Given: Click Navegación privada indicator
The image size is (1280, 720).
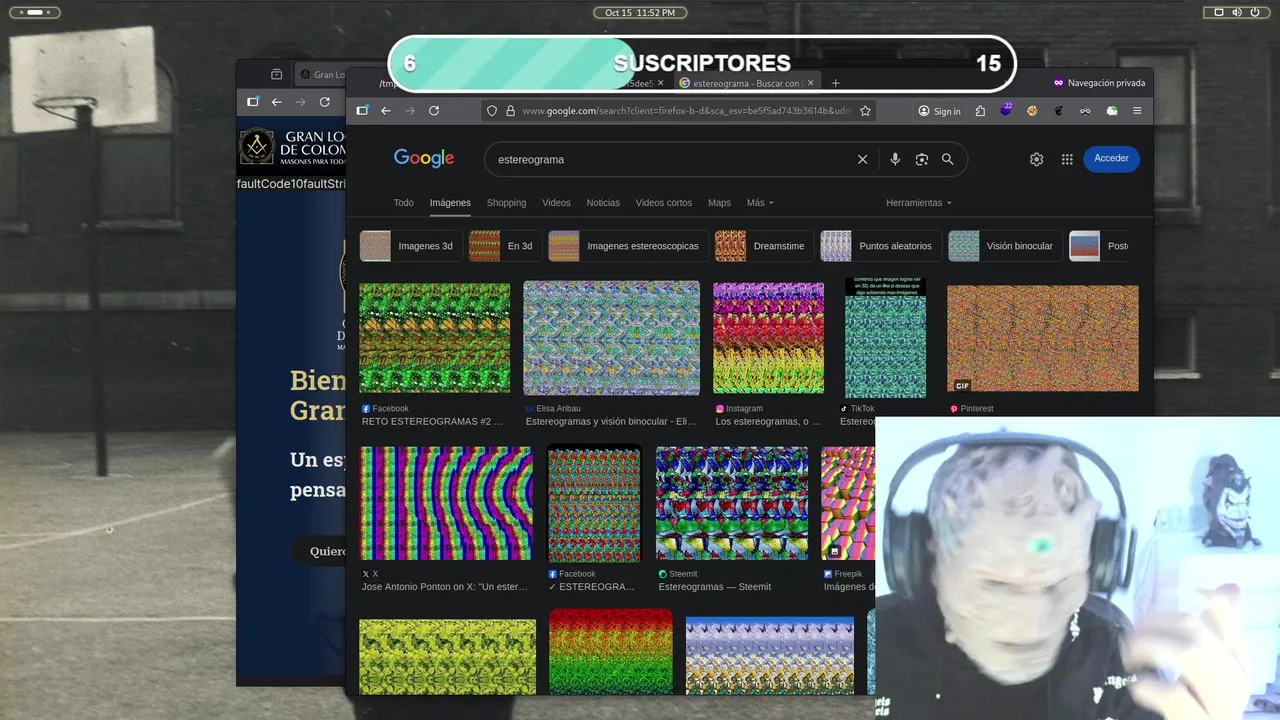Looking at the screenshot, I should click(1099, 83).
